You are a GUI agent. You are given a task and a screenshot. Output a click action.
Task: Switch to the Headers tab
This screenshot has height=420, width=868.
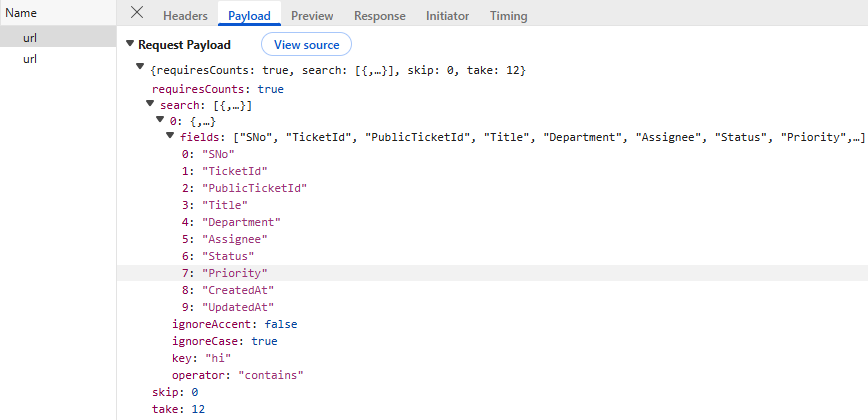(x=185, y=16)
